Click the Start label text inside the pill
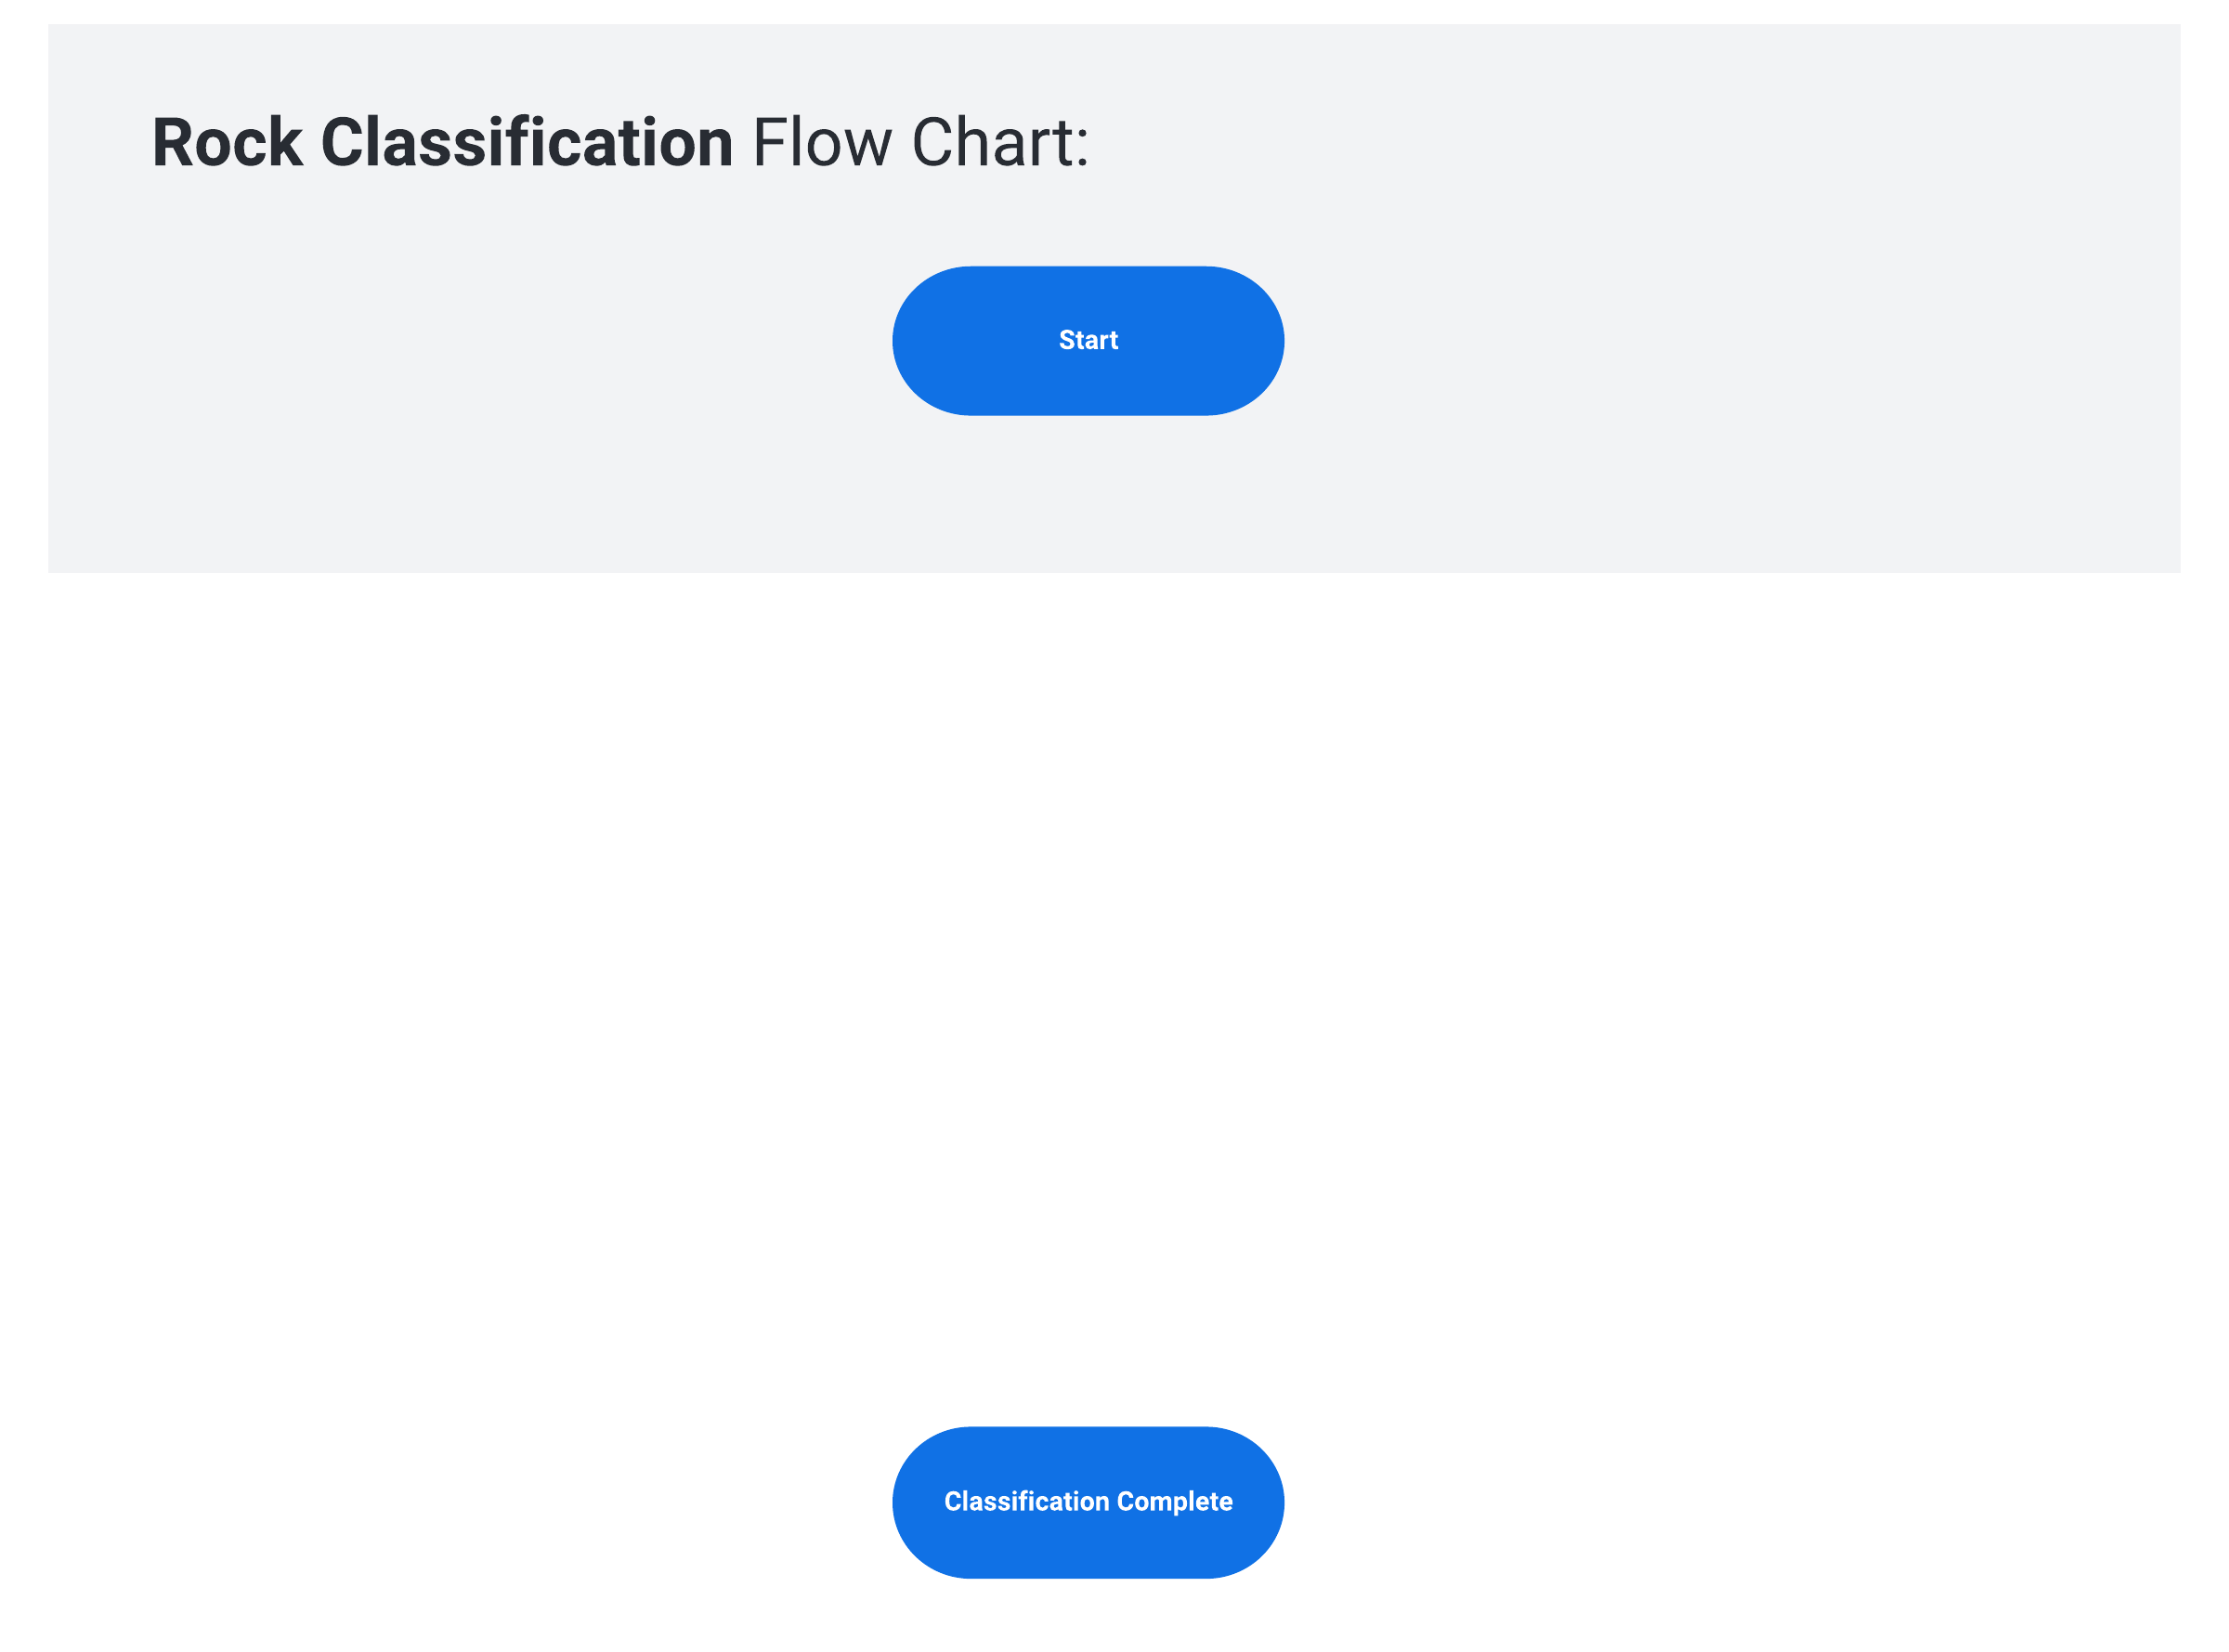This screenshot has height=1652, width=2229. tap(1088, 340)
